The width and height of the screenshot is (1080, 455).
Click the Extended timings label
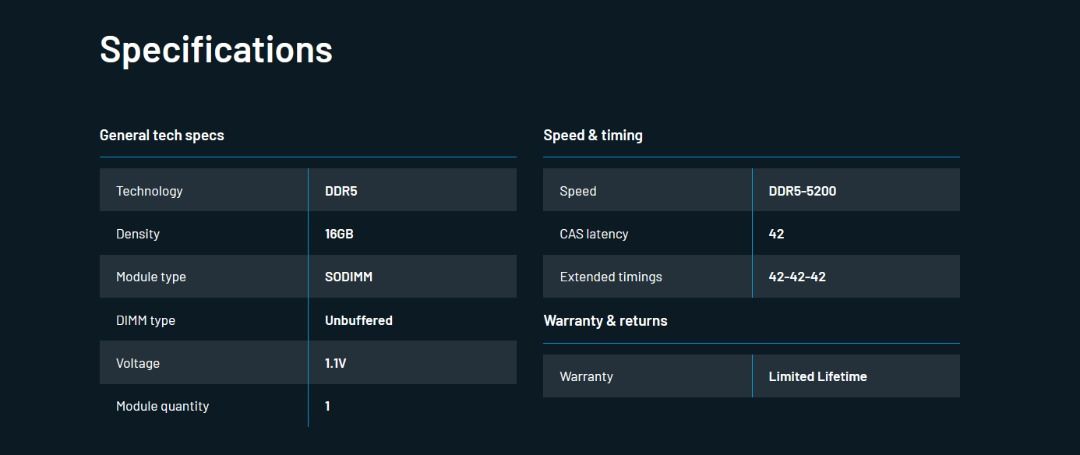point(611,277)
